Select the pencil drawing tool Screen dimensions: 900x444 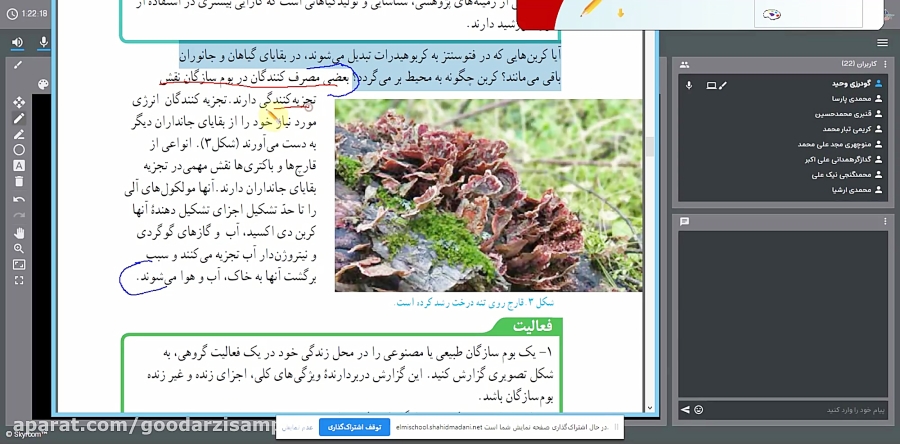[x=19, y=118]
